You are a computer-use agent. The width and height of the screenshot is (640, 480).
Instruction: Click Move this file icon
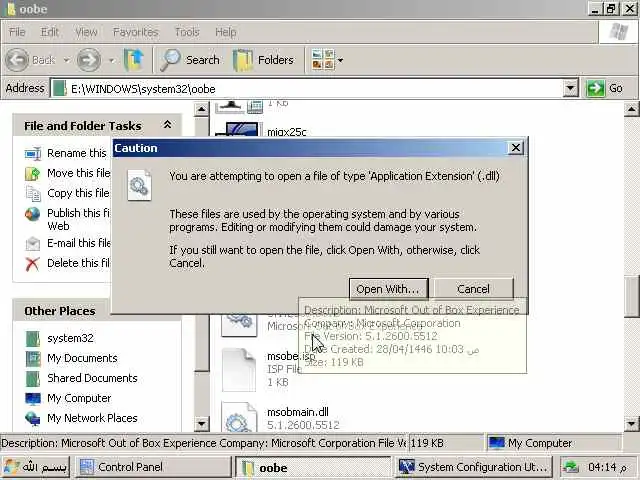pyautogui.click(x=33, y=173)
